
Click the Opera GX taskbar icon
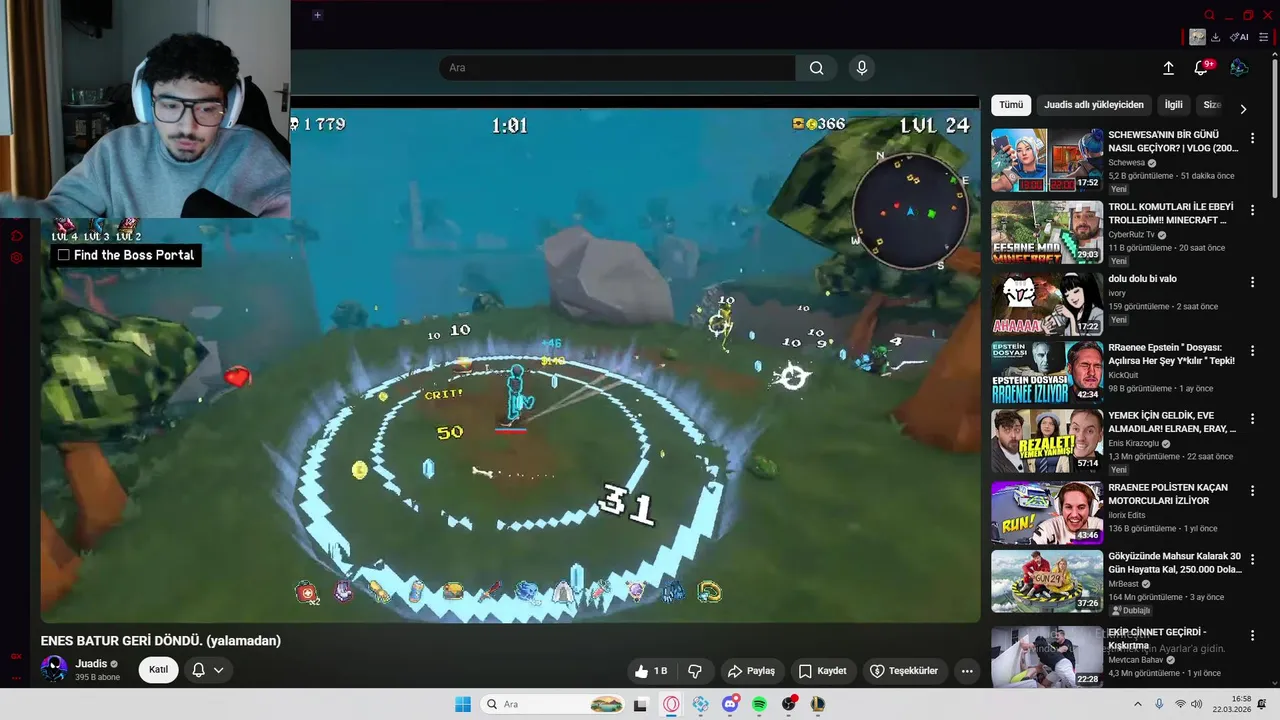click(671, 704)
